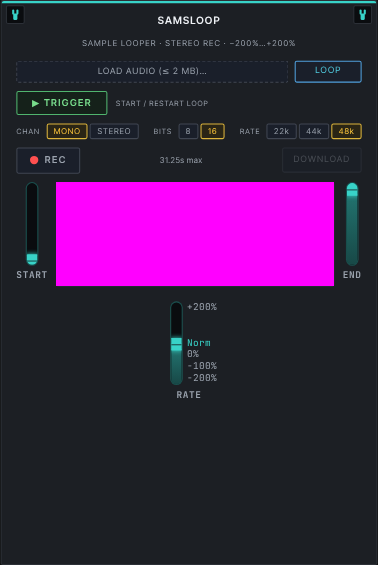378x565 pixels.
Task: Set bit depth to 16
Action: 212,131
